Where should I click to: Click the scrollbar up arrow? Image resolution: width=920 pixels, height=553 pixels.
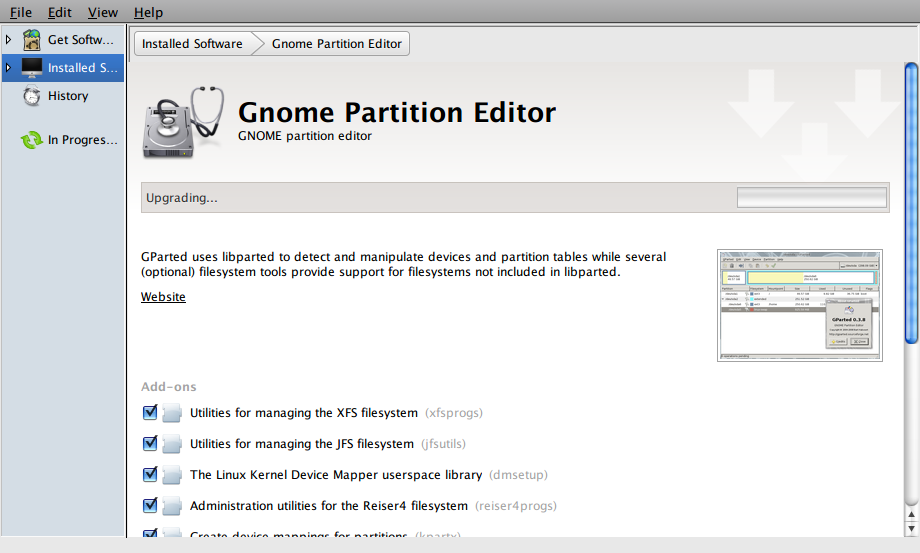click(x=911, y=515)
